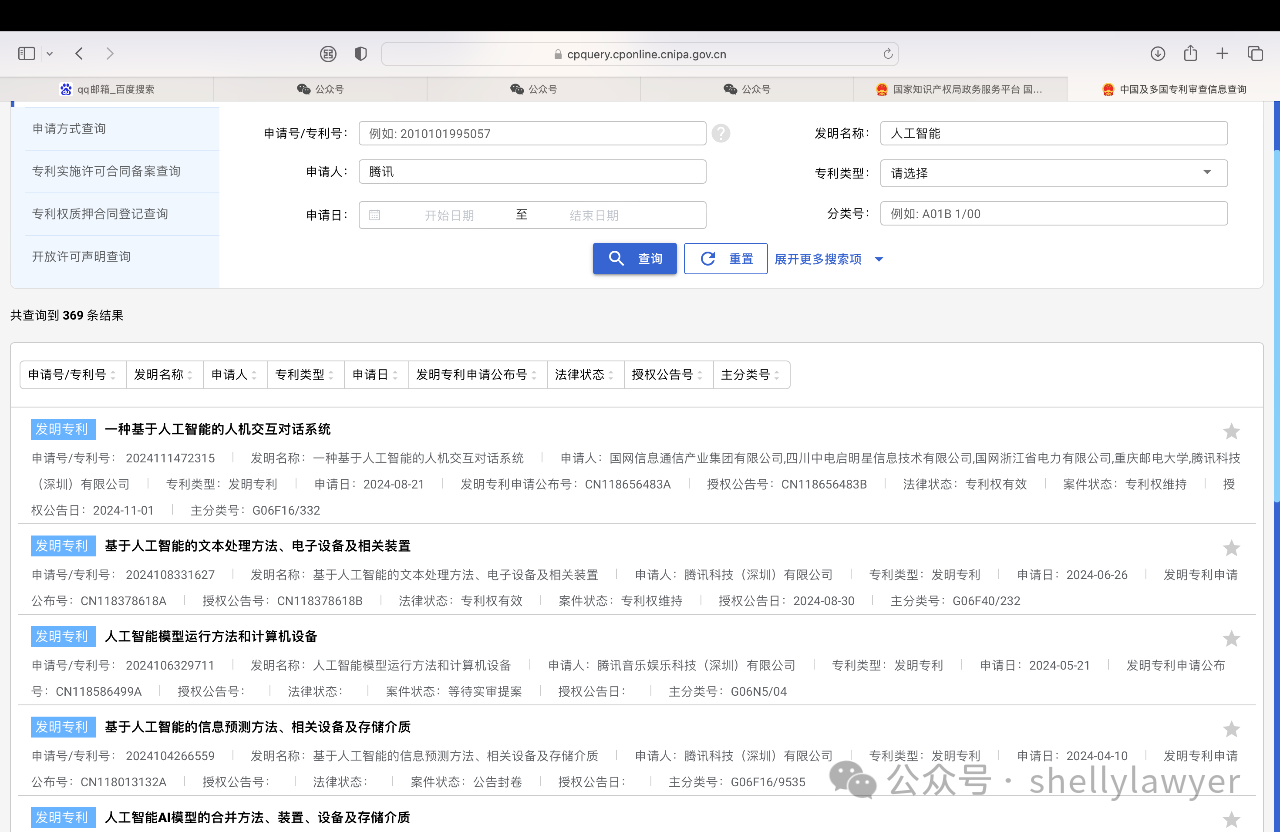
Task: Pick the 结束日期 end date field
Action: (594, 215)
